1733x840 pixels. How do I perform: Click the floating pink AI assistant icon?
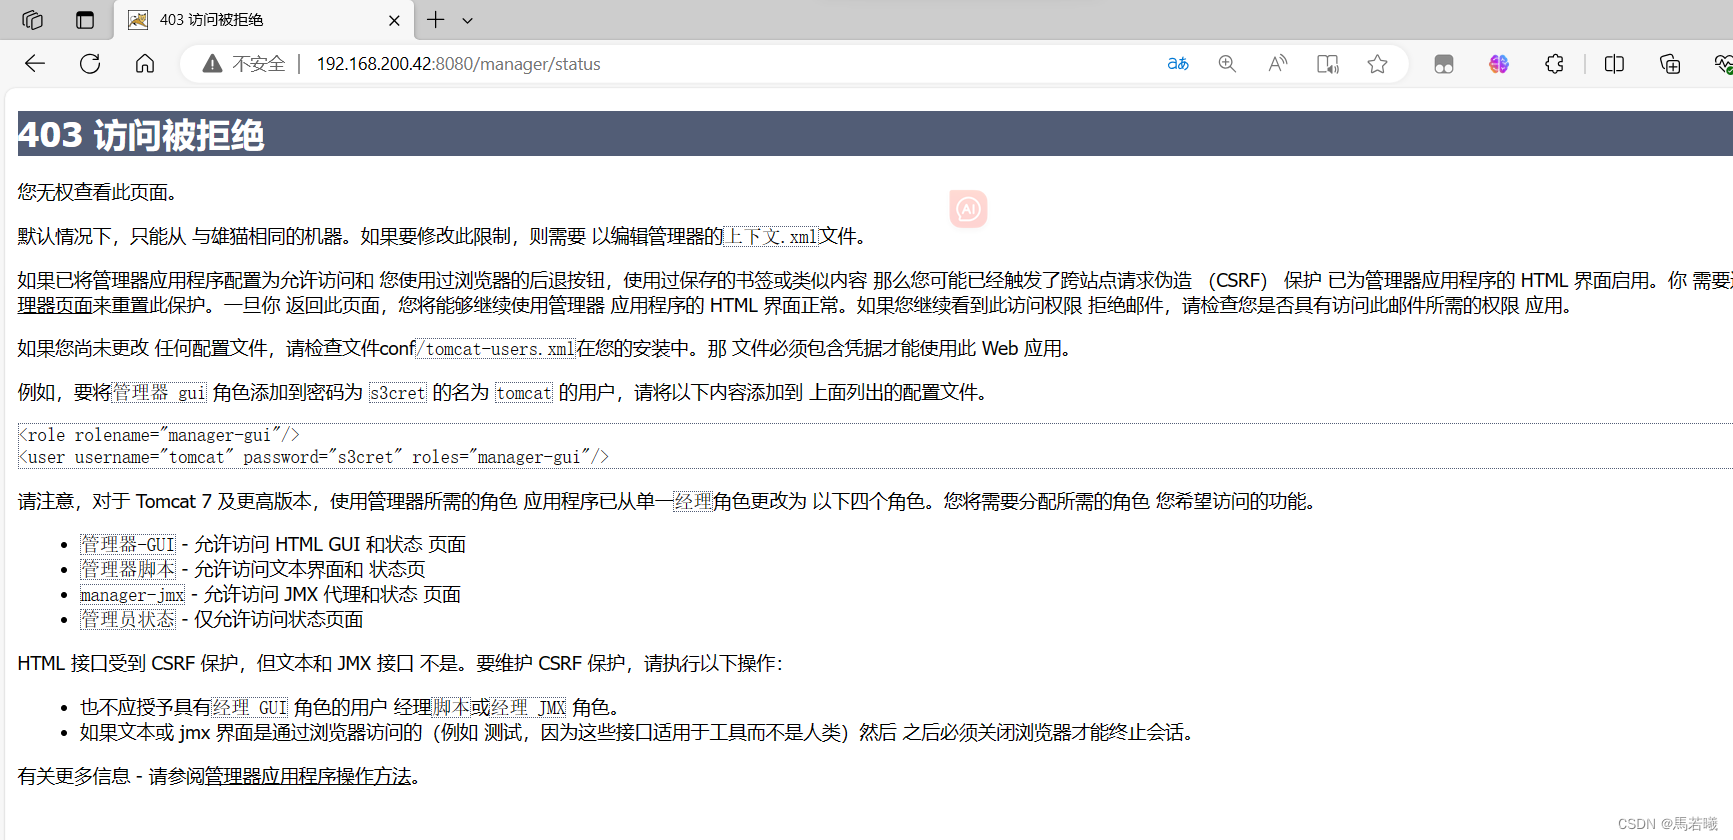coord(968,209)
